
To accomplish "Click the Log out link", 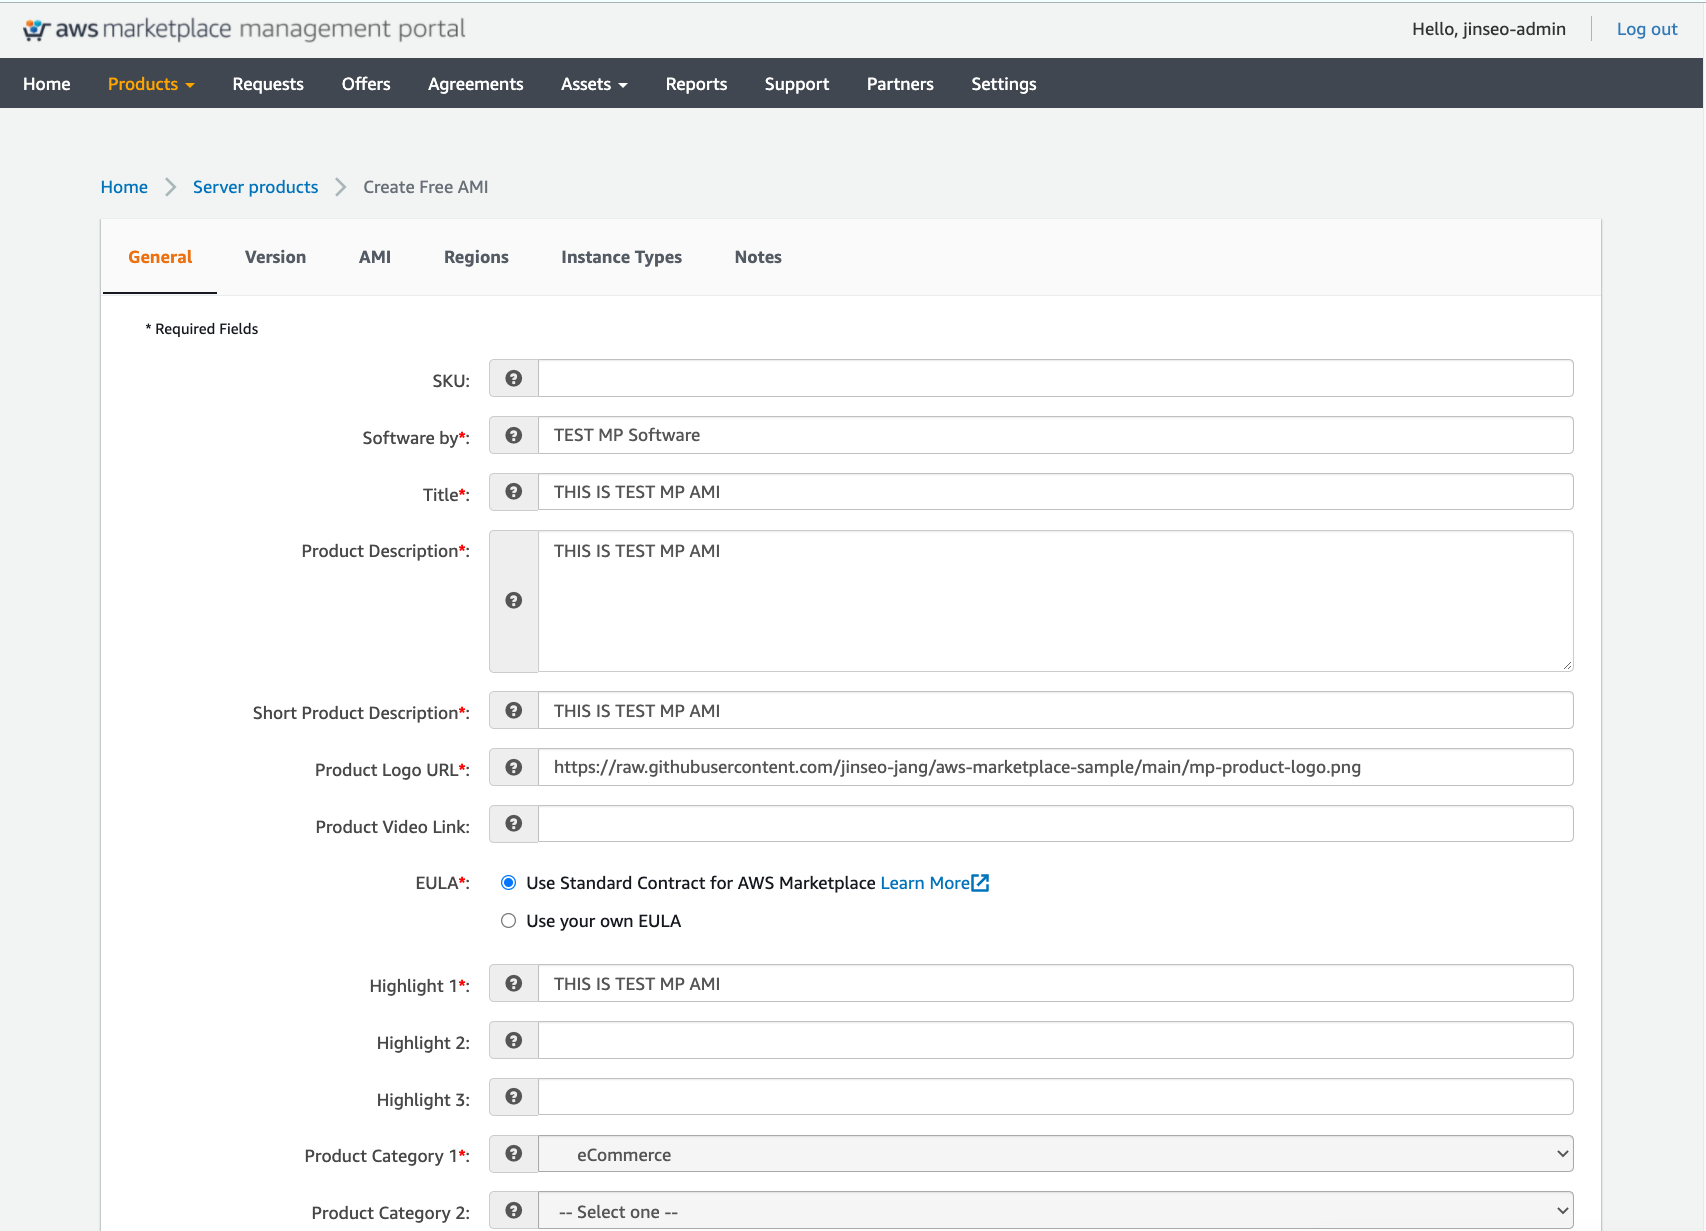I will tap(1647, 29).
